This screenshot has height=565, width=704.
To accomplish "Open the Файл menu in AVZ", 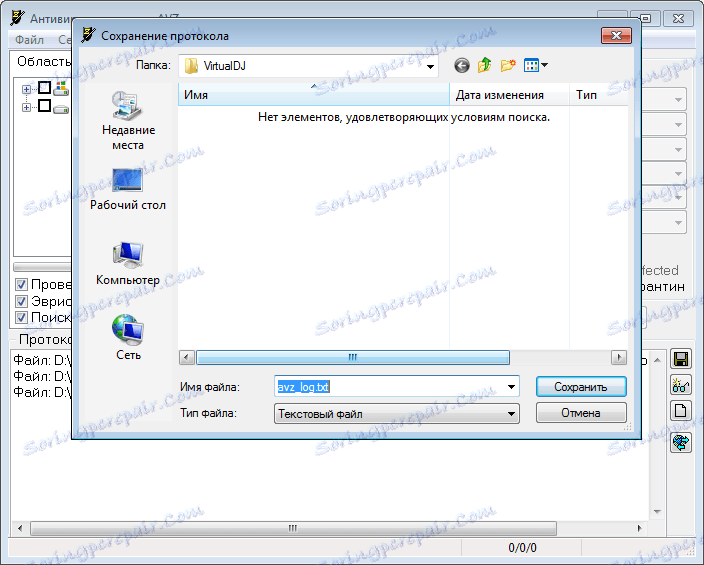I will pos(29,40).
